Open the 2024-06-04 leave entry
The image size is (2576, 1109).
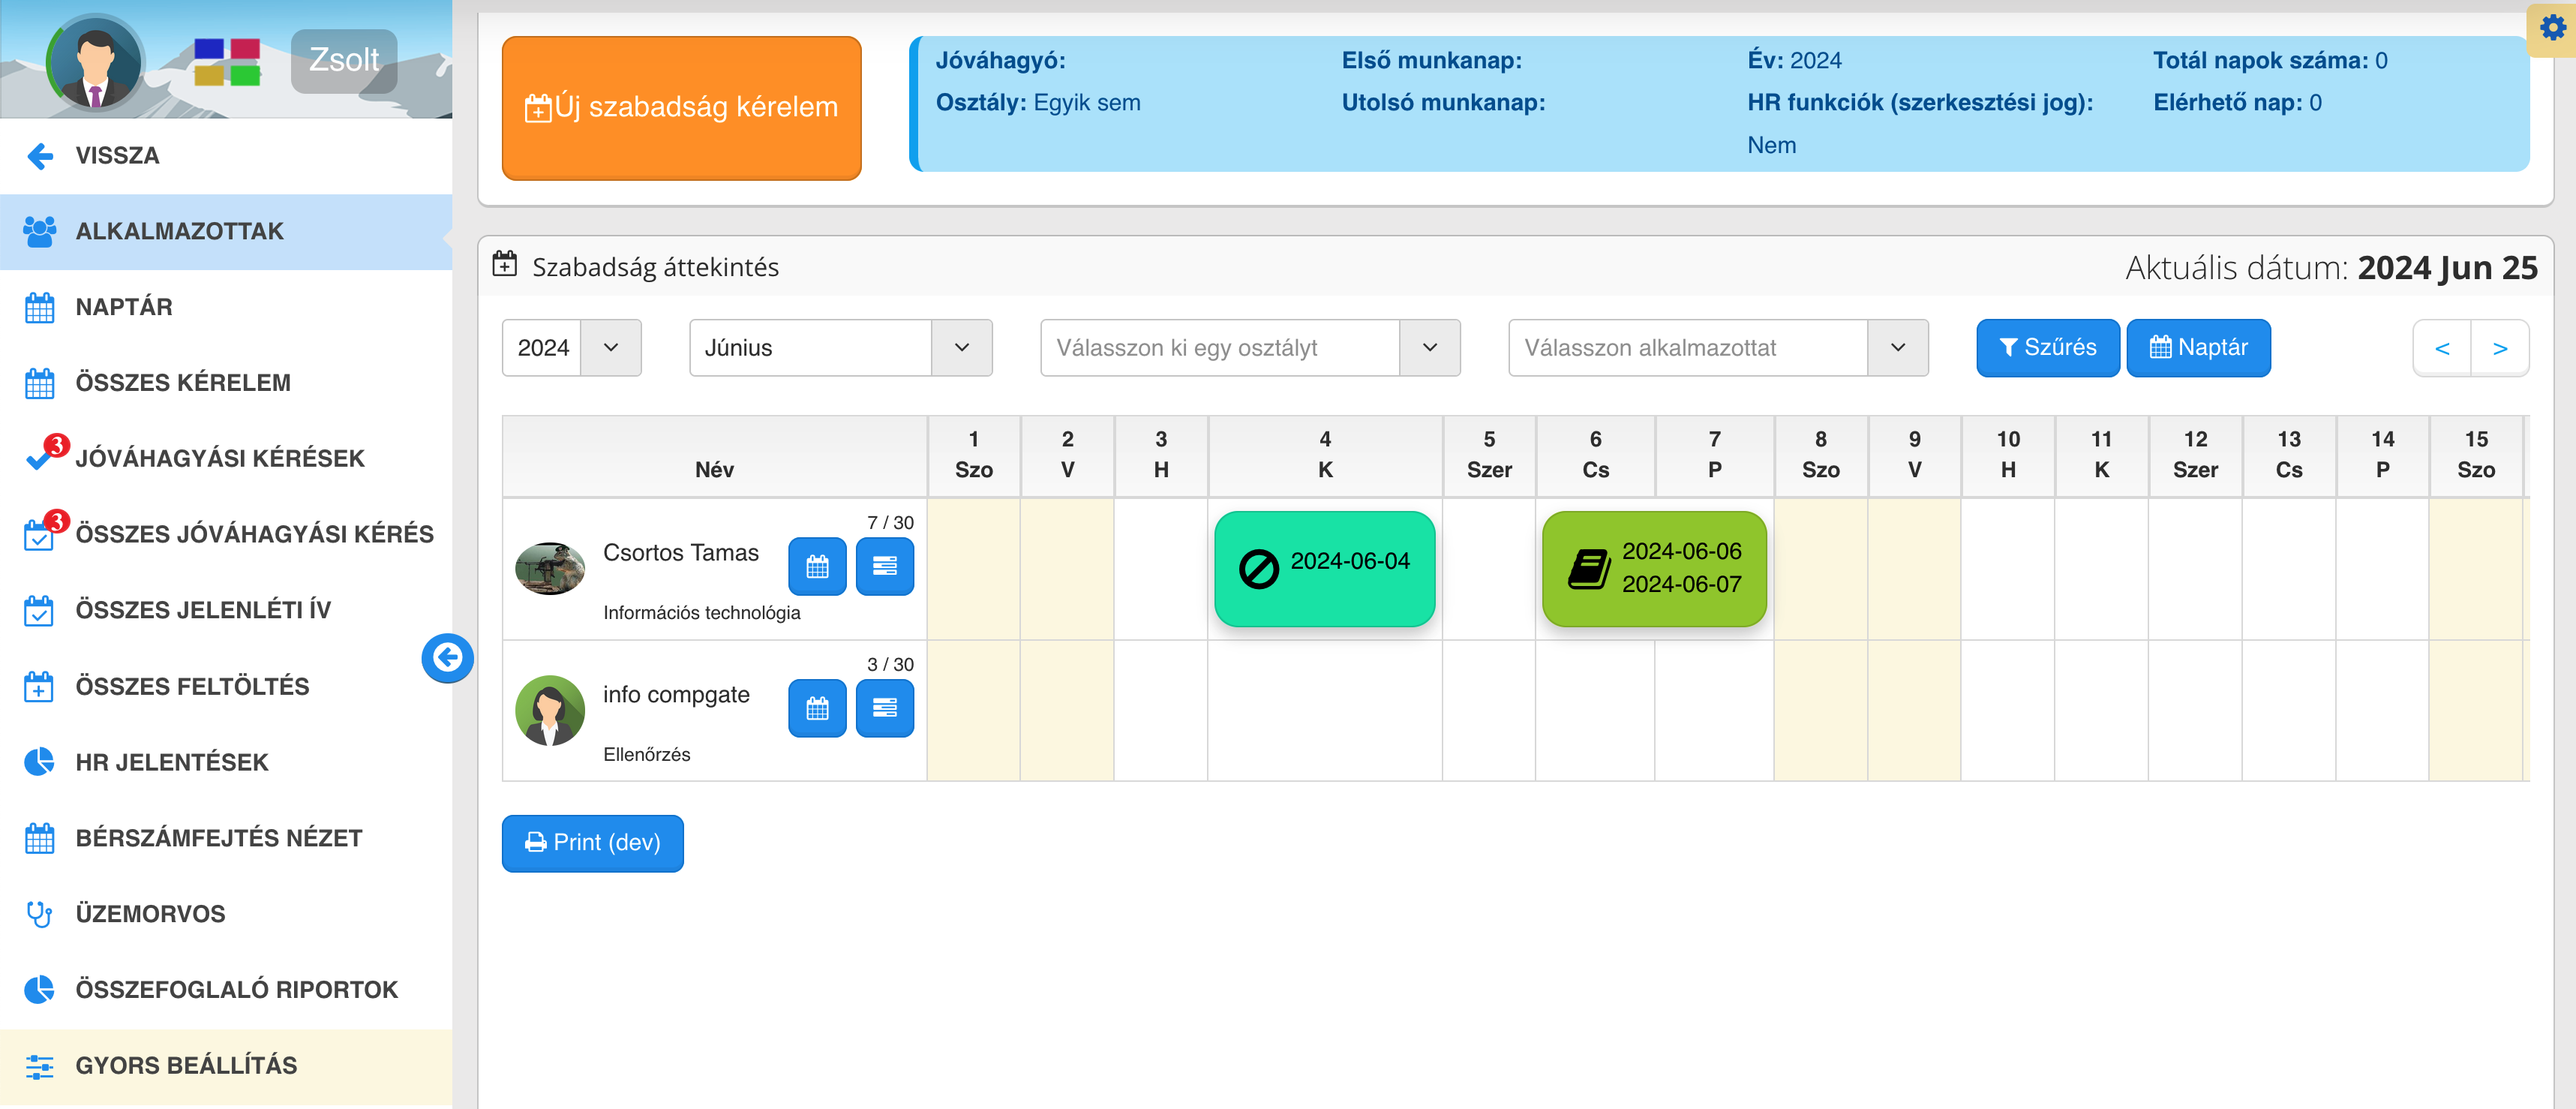pyautogui.click(x=1324, y=569)
